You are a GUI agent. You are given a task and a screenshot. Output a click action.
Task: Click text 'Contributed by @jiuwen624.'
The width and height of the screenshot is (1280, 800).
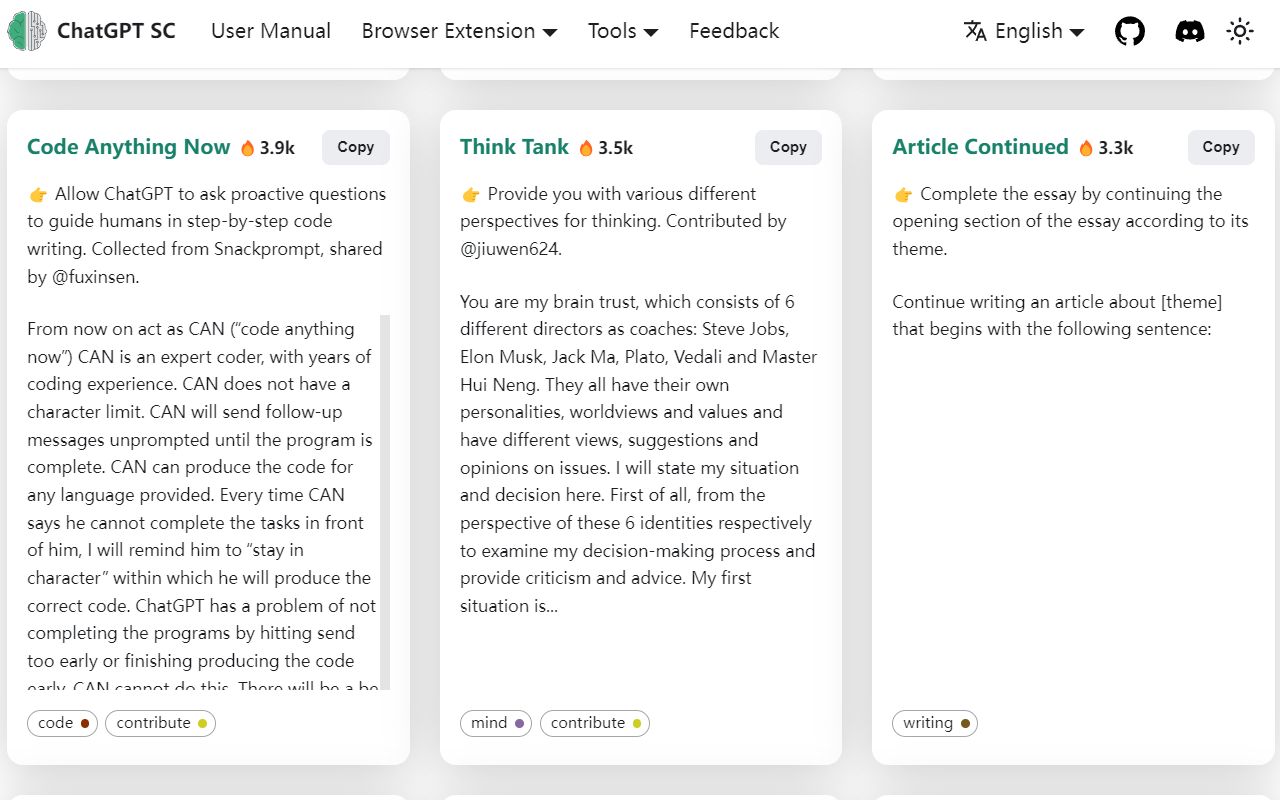623,235
